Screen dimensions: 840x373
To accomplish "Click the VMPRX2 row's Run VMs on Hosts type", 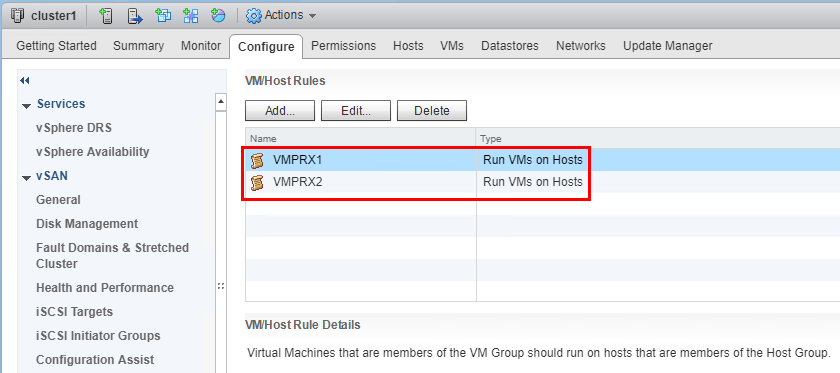I will (x=532, y=182).
